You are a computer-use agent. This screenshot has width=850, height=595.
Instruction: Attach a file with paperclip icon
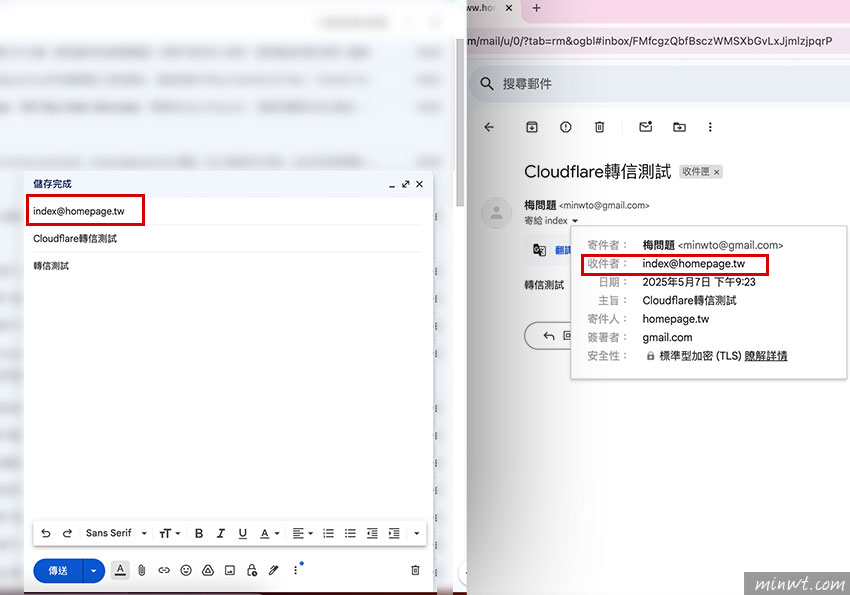(141, 570)
